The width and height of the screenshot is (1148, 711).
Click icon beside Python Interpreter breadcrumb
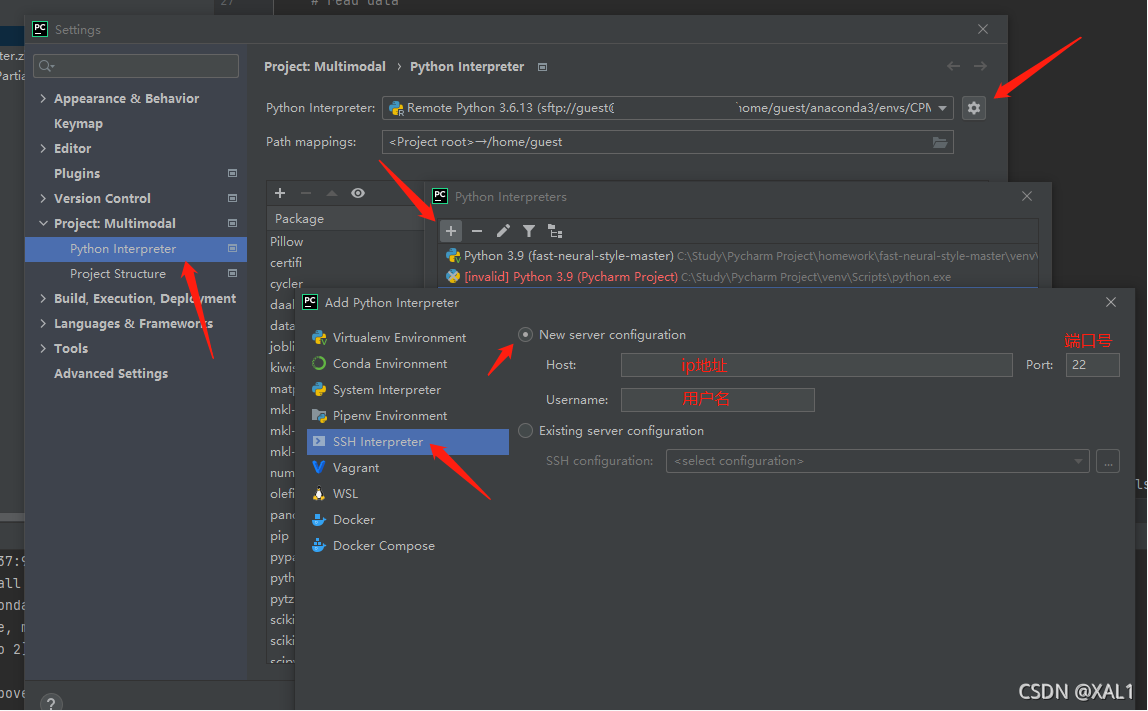click(543, 67)
